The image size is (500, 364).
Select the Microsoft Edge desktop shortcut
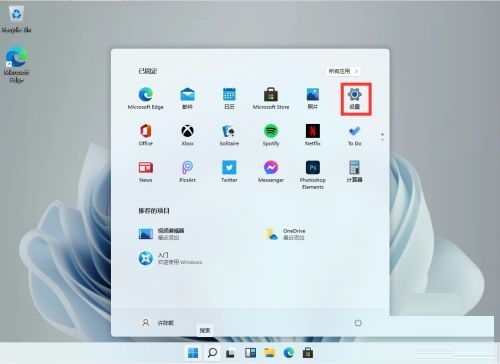[16, 64]
